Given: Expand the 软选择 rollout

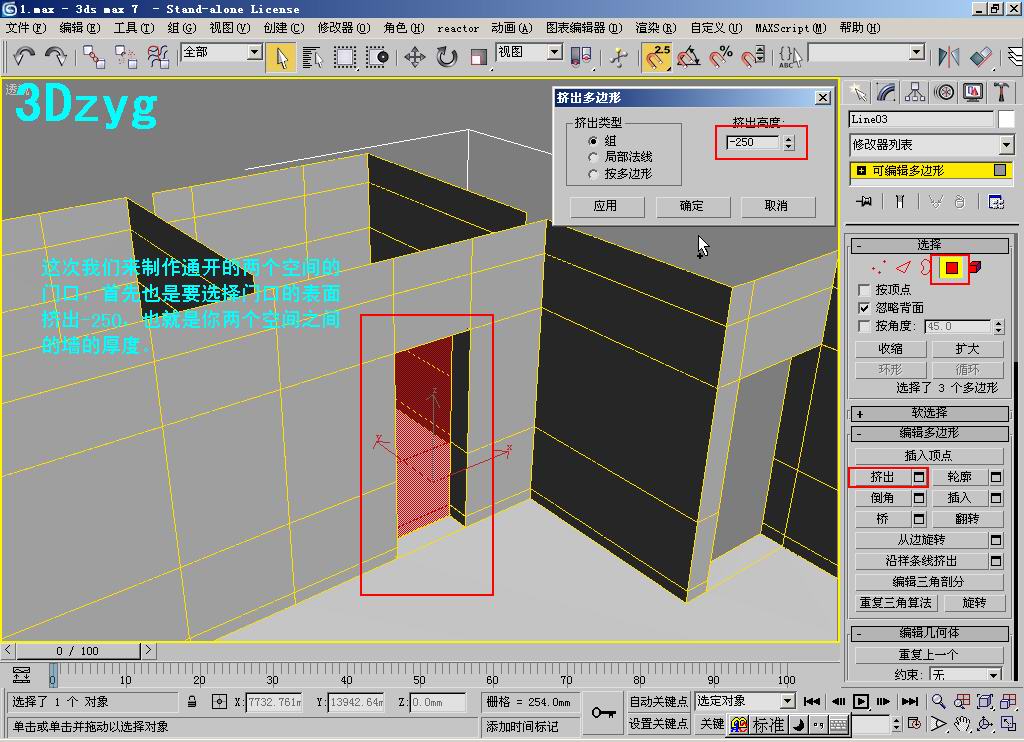Looking at the screenshot, I should 930,413.
